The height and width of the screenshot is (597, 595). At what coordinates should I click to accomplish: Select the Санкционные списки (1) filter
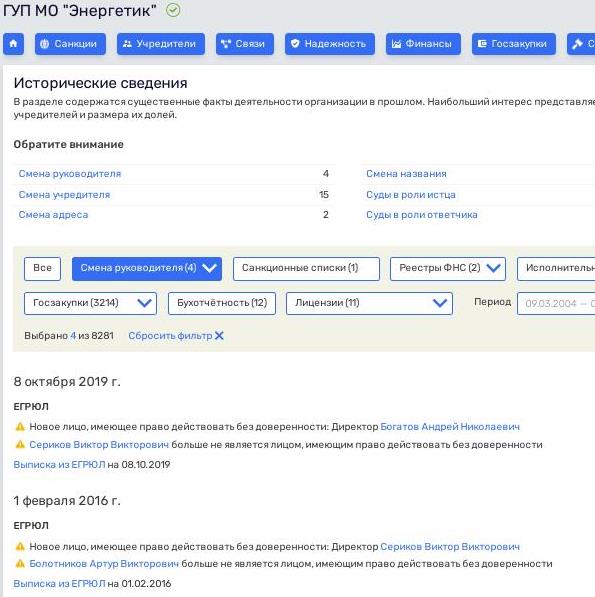pyautogui.click(x=306, y=269)
